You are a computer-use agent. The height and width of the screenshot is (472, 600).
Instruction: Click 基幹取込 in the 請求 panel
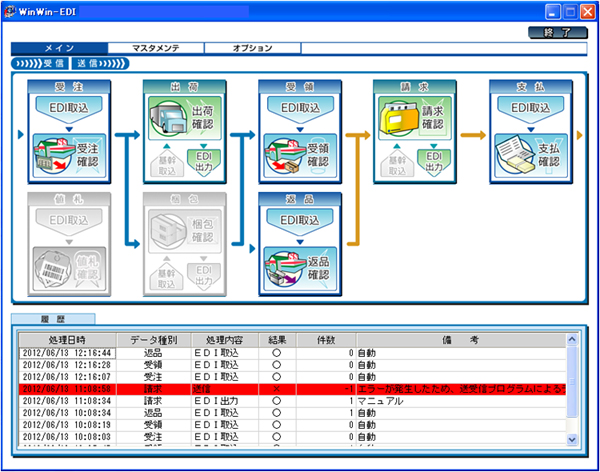397,165
